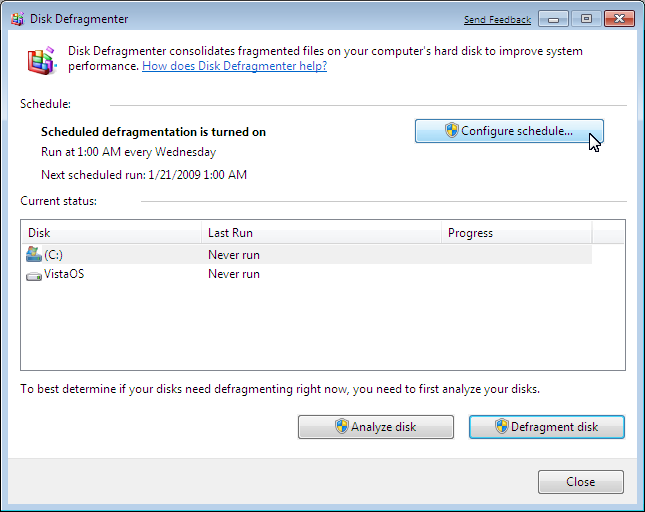Open How does Disk Defragmenter help link

pos(234,66)
